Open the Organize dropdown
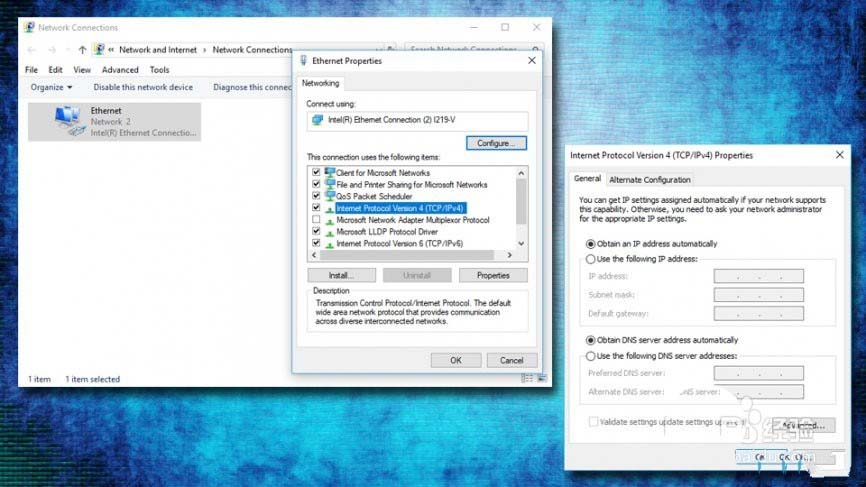The height and width of the screenshot is (487, 866). click(51, 87)
